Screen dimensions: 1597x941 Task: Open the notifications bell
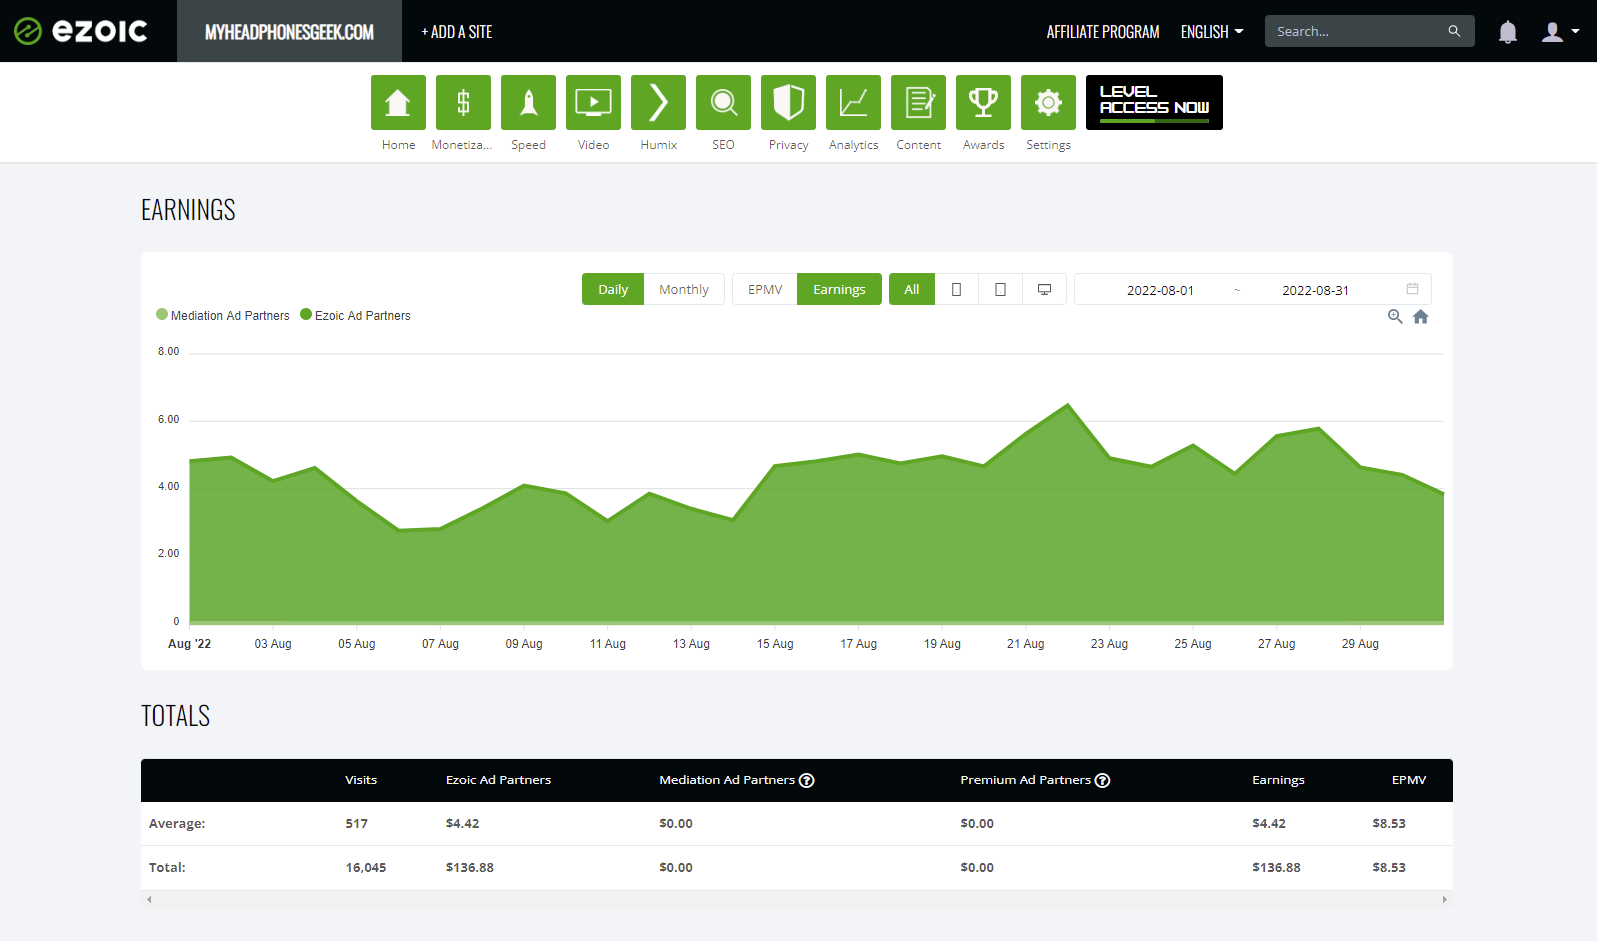click(1508, 32)
